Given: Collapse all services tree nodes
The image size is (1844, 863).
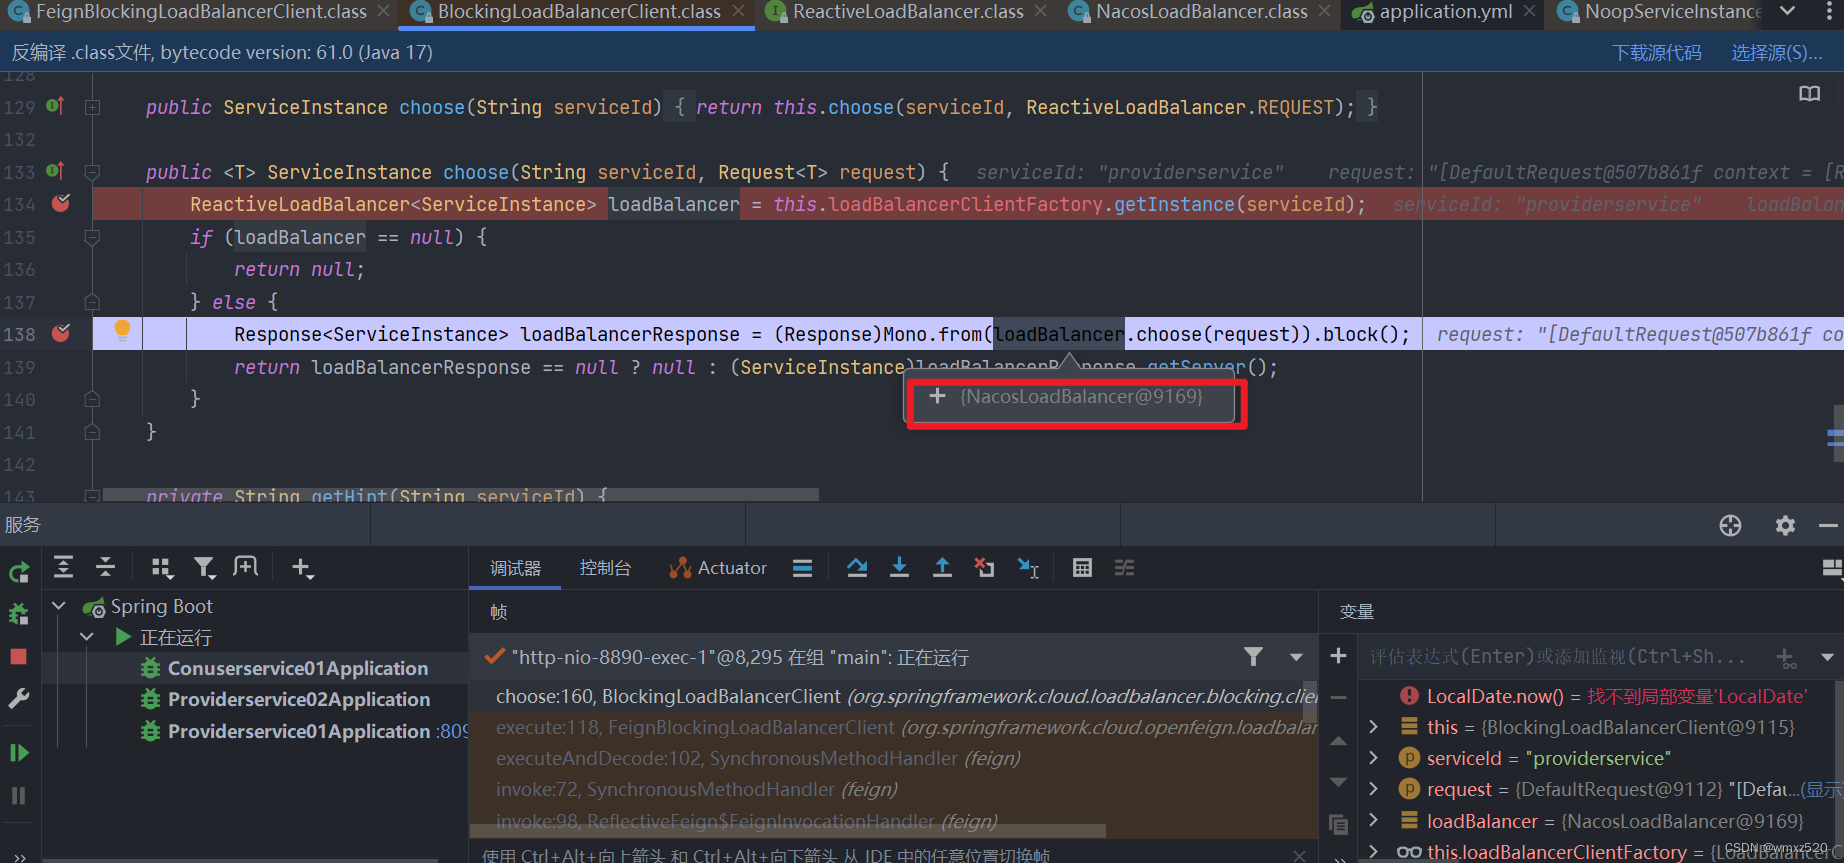Looking at the screenshot, I should pyautogui.click(x=105, y=567).
